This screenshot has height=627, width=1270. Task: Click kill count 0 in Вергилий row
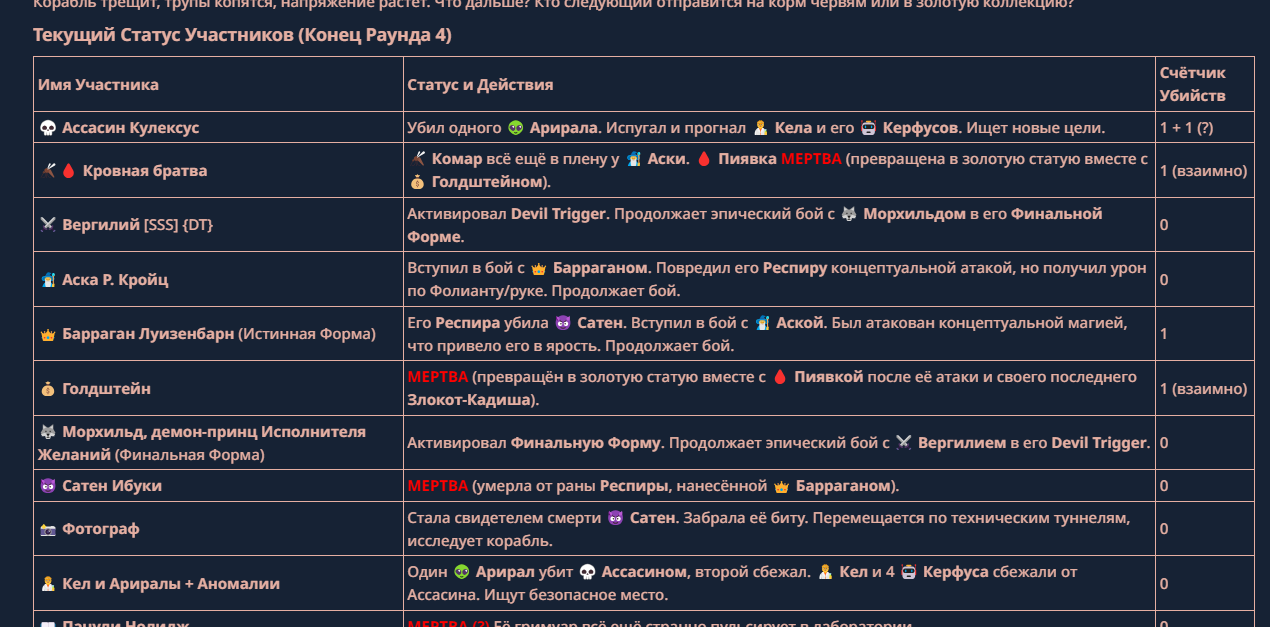pyautogui.click(x=1164, y=225)
